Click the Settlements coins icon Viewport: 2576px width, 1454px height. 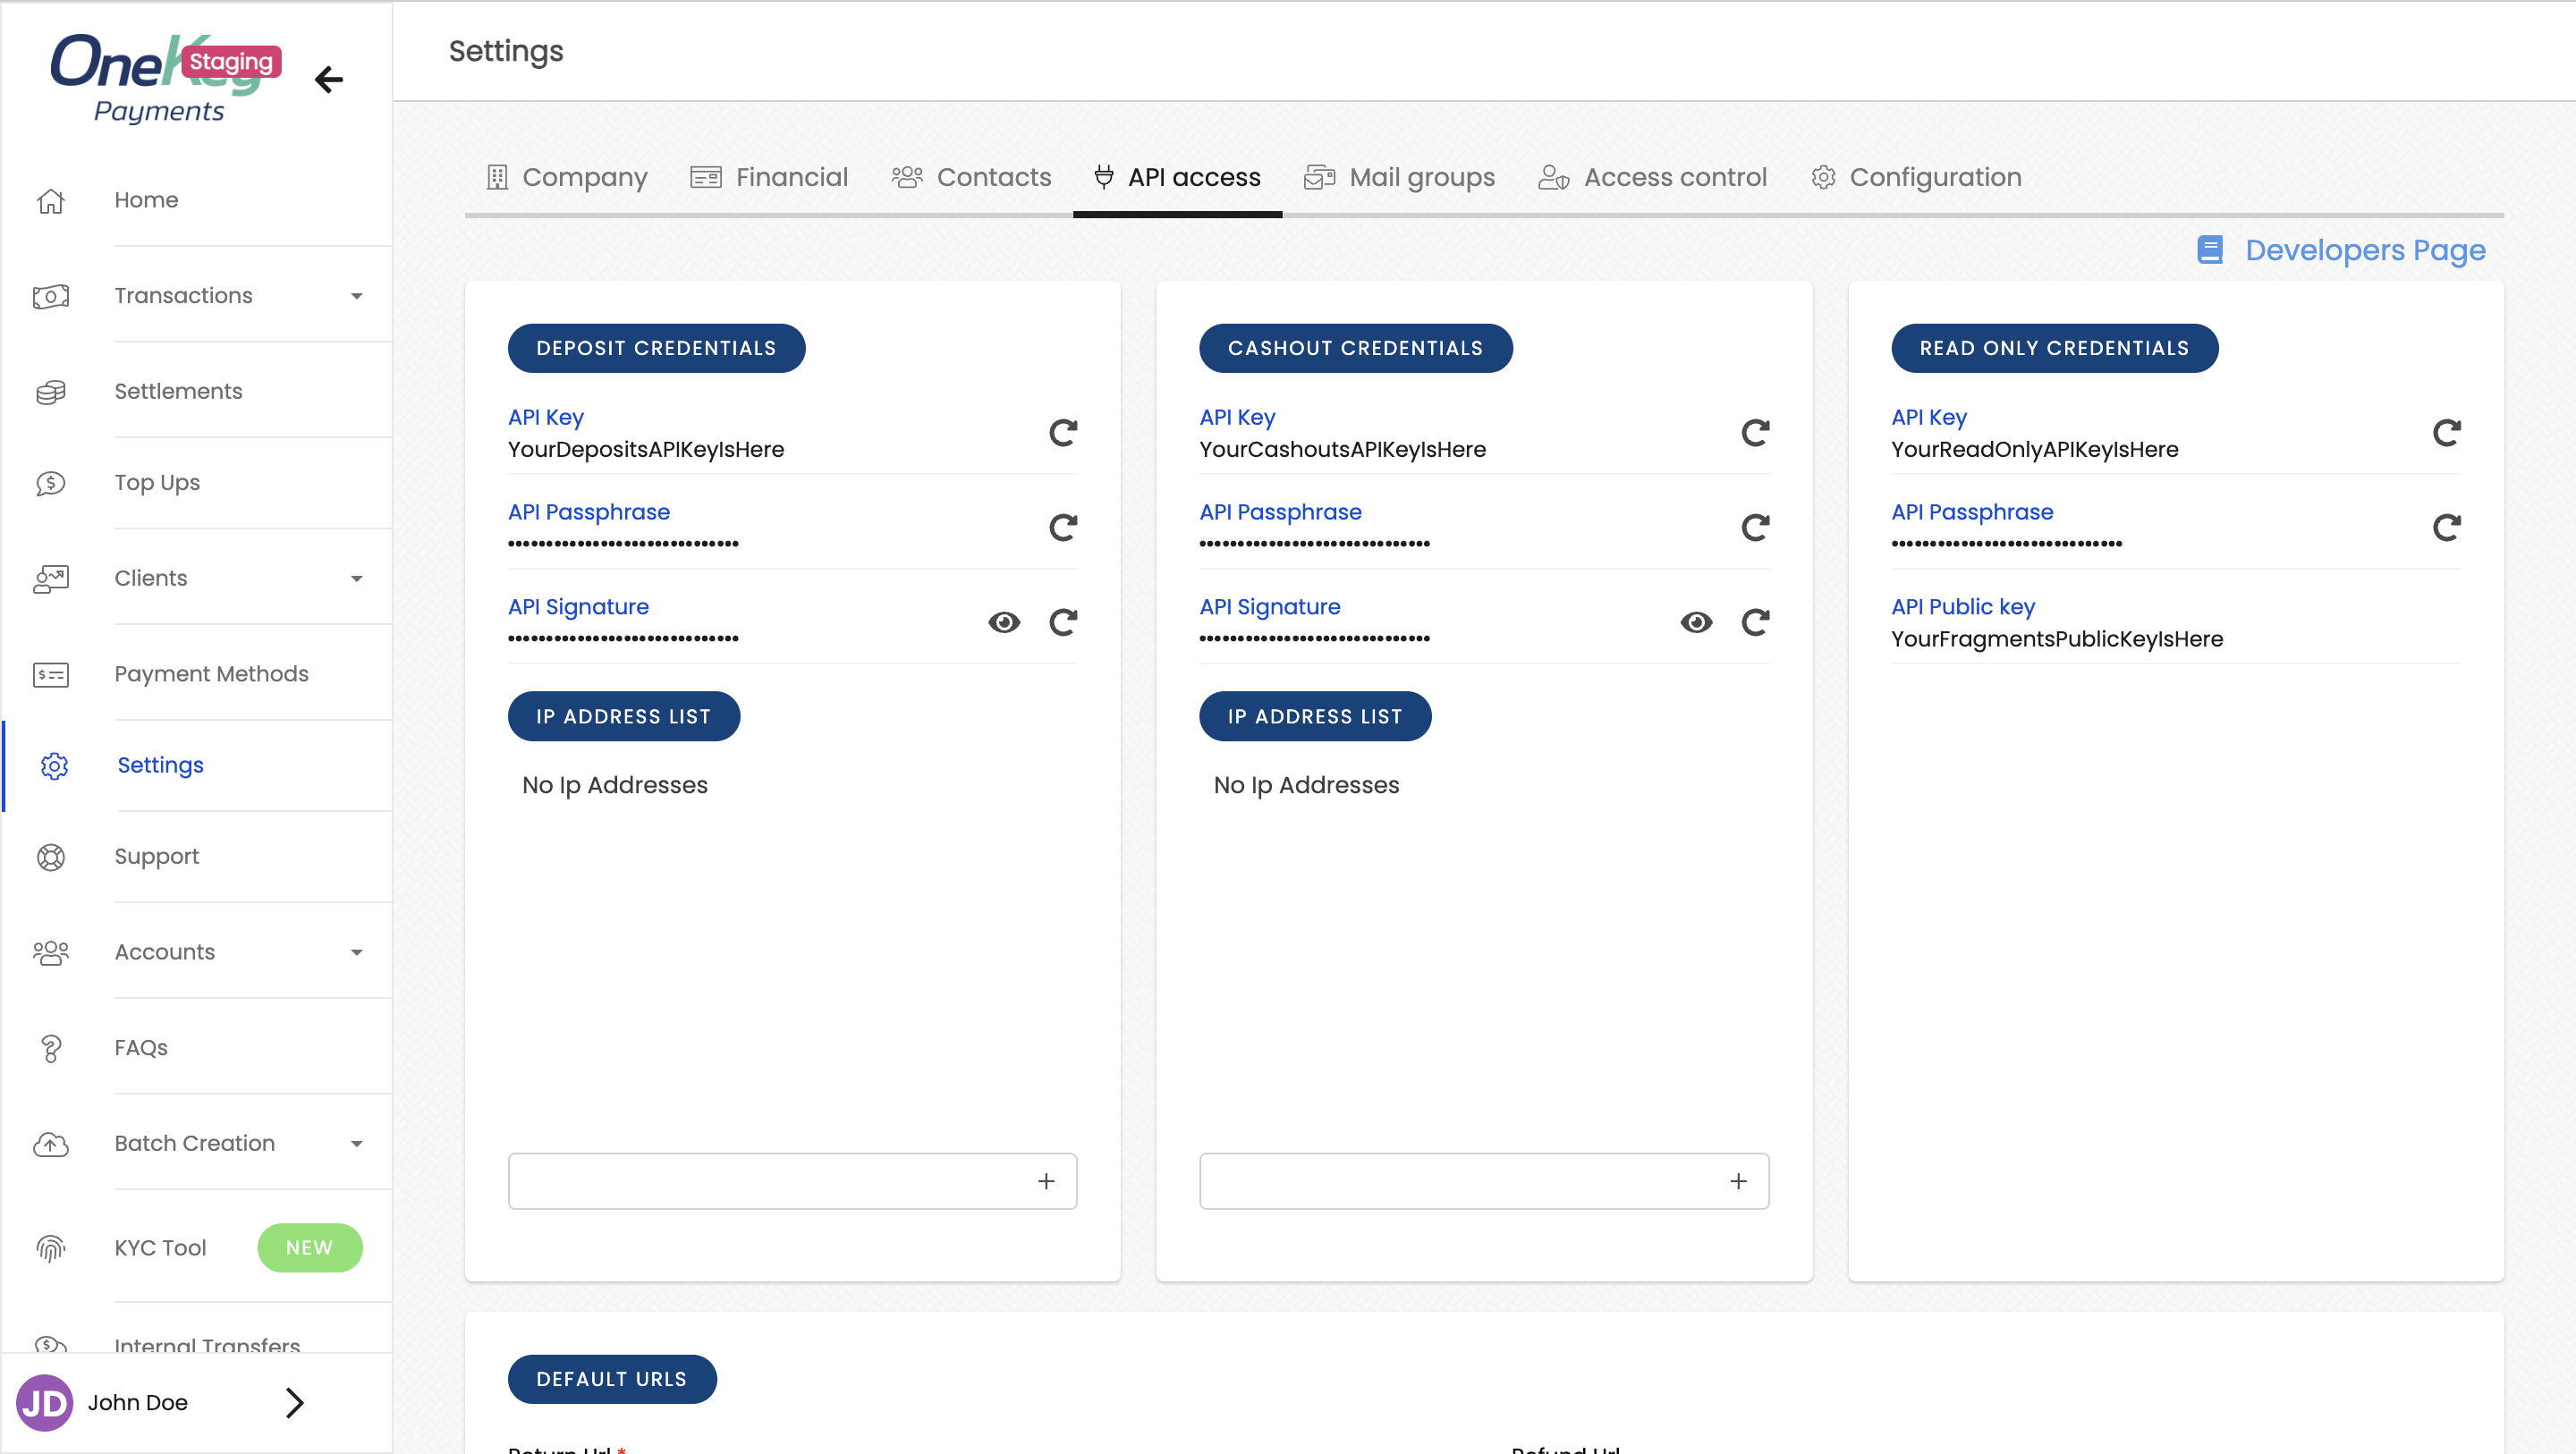pyautogui.click(x=51, y=391)
